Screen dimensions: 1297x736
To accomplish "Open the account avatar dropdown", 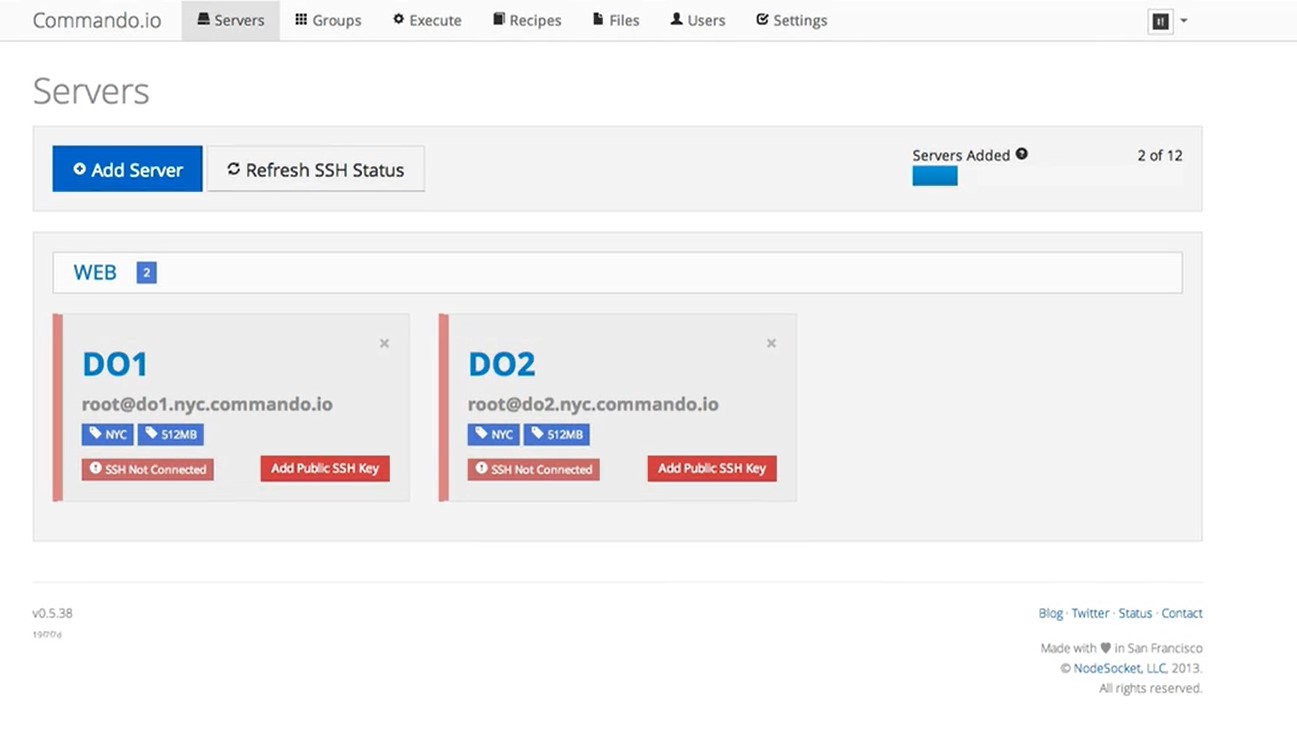I will [x=1168, y=21].
